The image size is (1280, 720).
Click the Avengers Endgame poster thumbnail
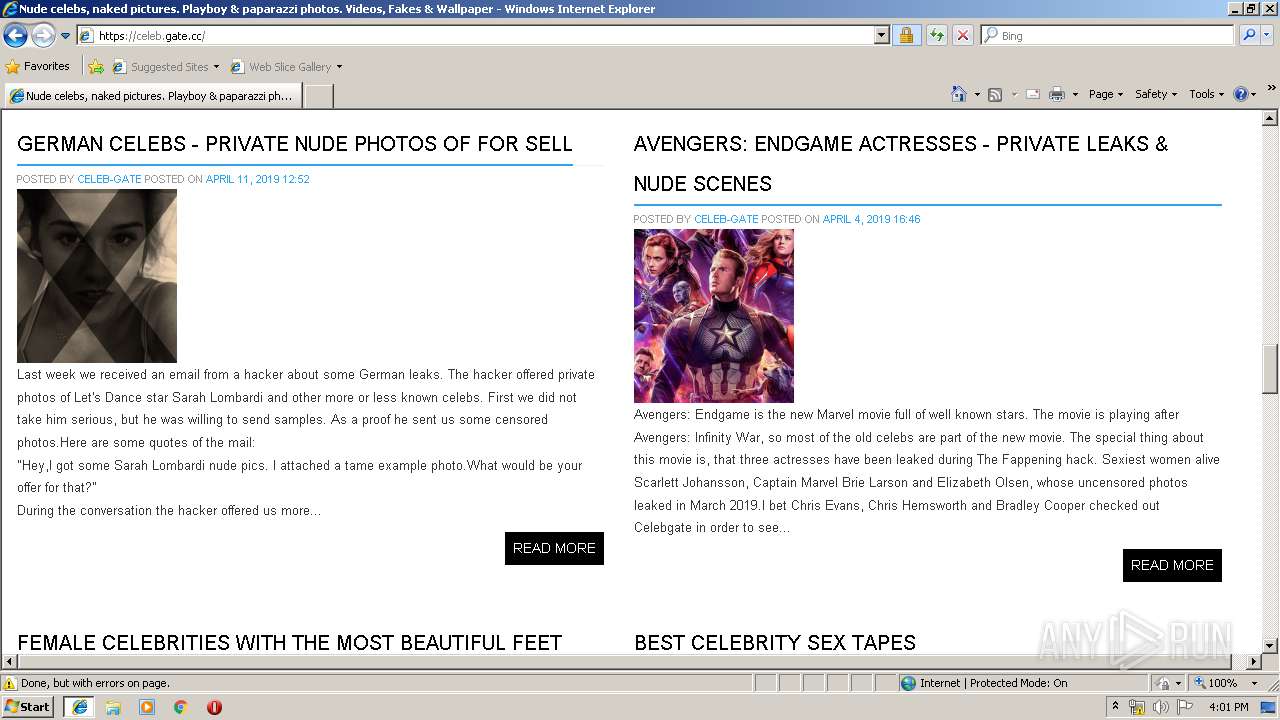pyautogui.click(x=714, y=316)
